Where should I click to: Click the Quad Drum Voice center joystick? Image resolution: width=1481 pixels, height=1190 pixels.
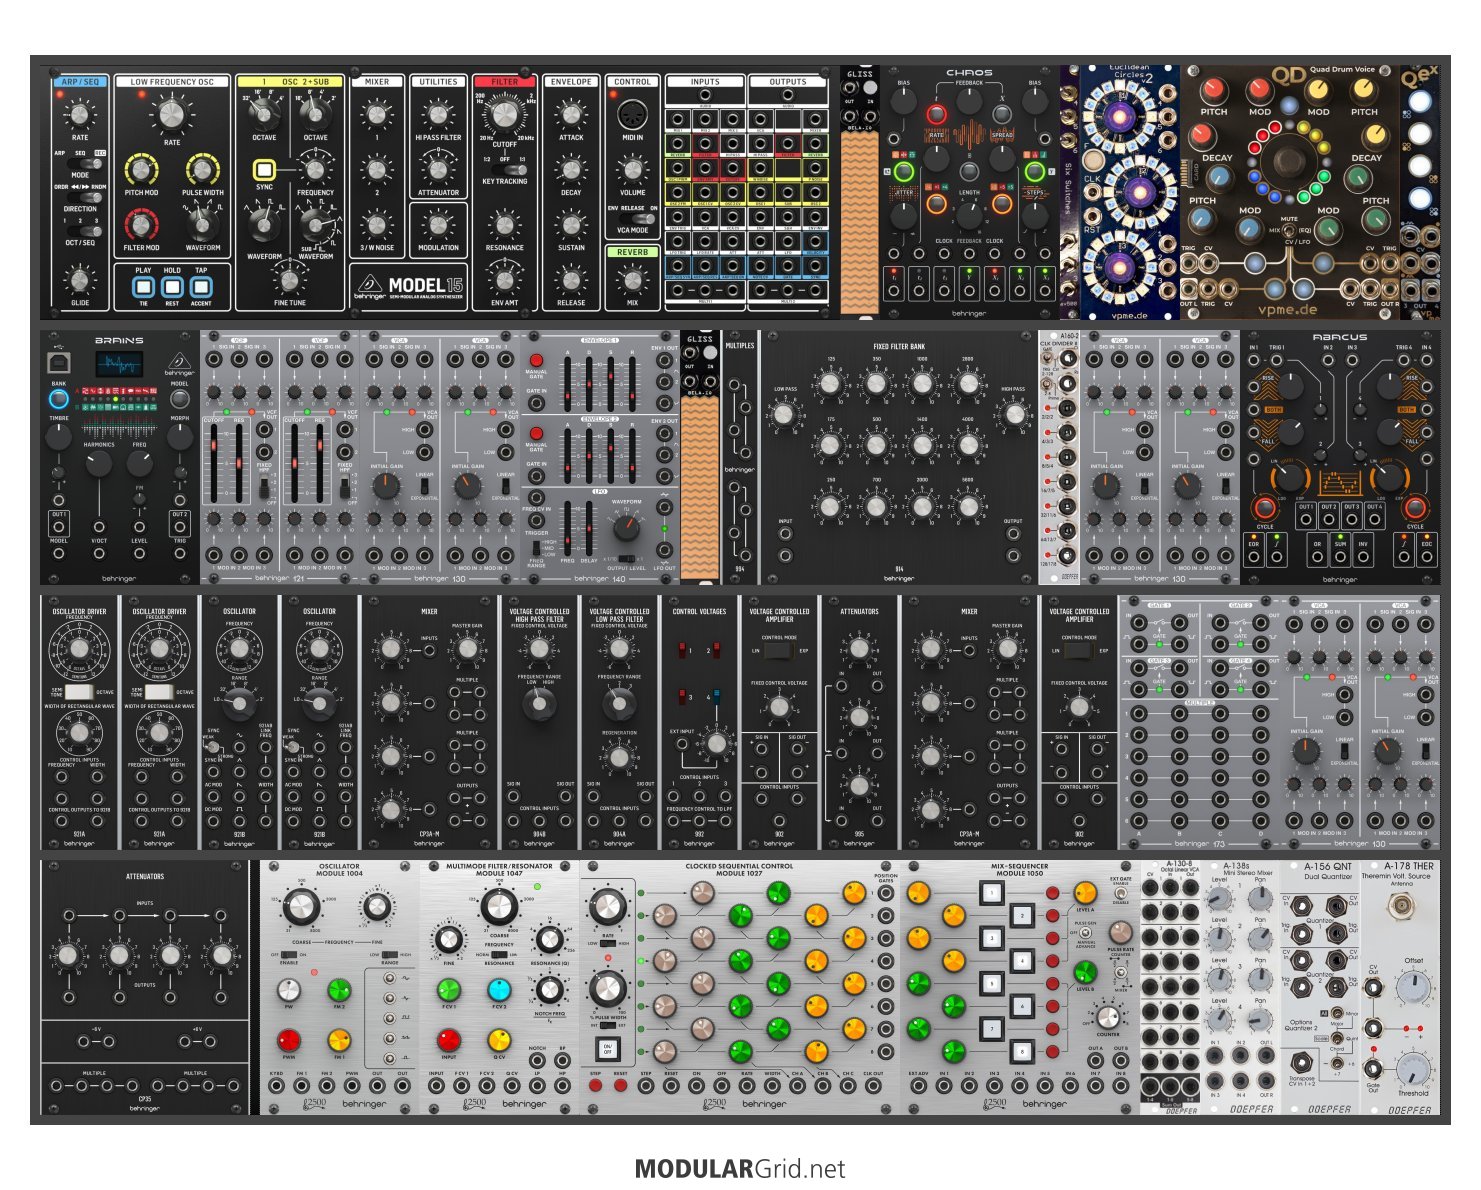pos(1289,162)
